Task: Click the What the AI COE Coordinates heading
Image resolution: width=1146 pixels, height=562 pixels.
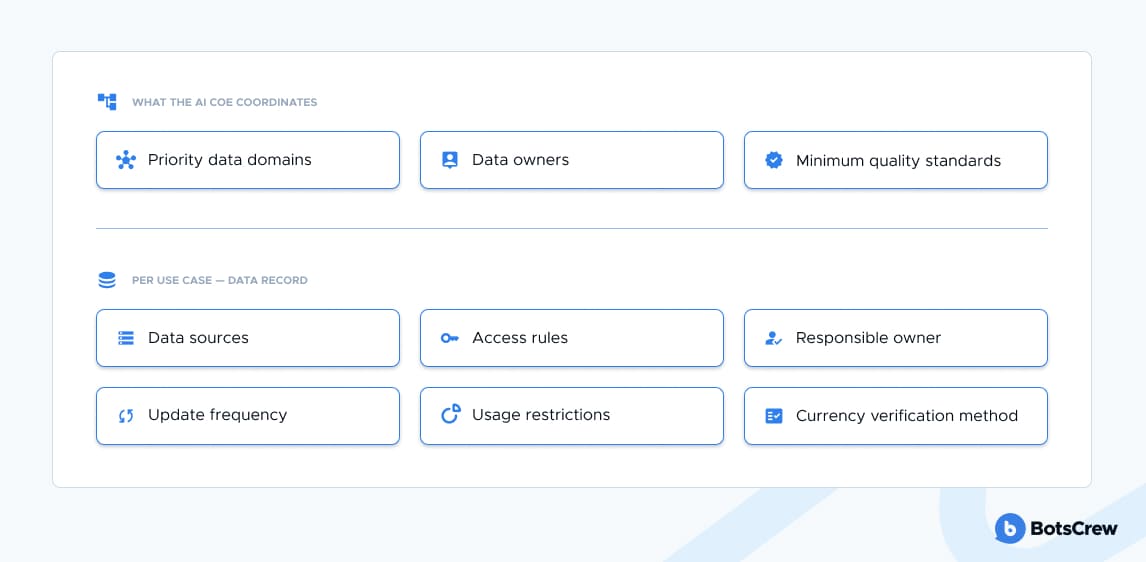Action: 224,102
